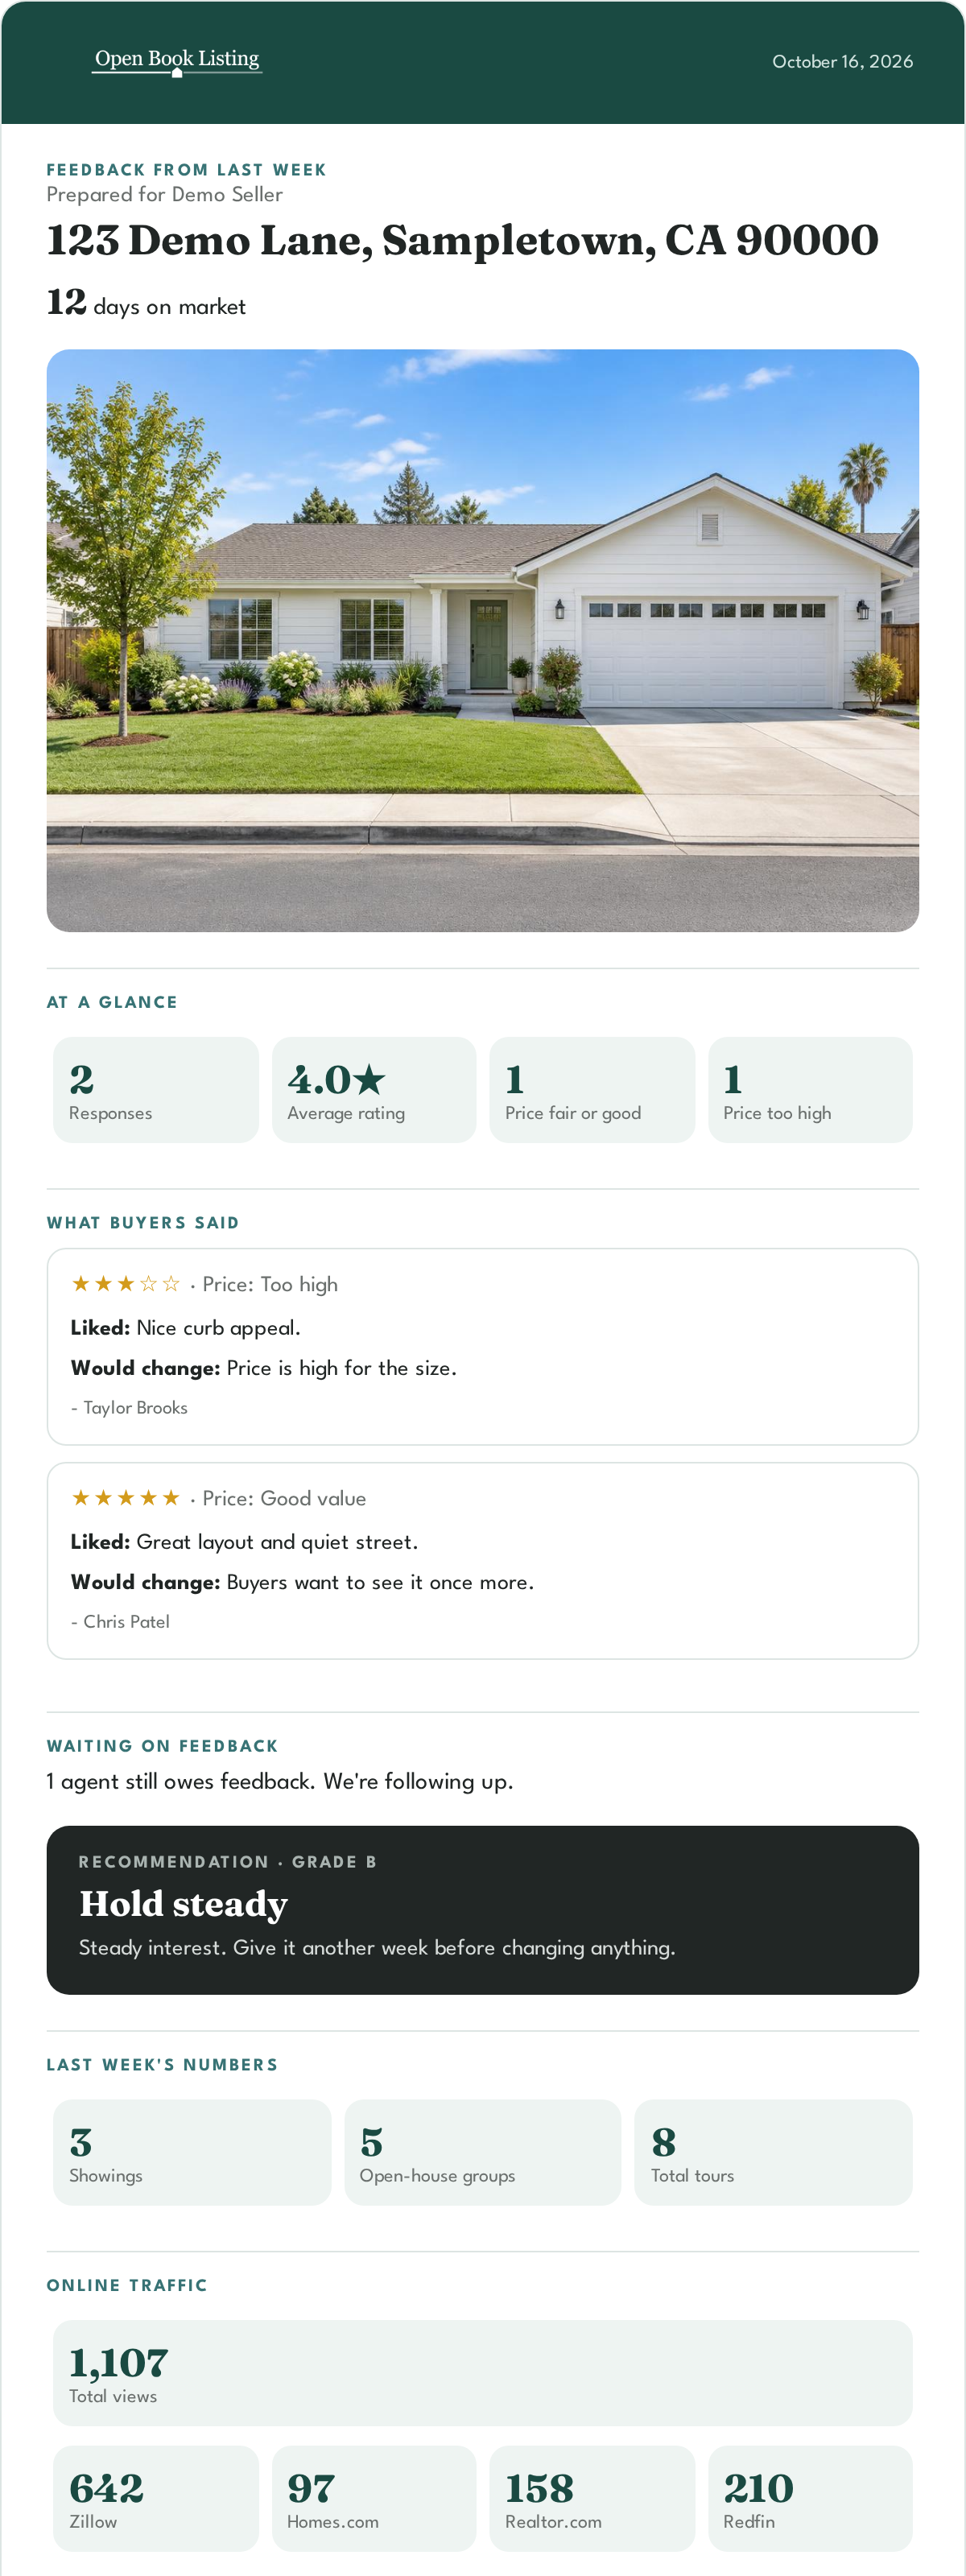Click Taylor Brooks' three-star rating
The width and height of the screenshot is (966, 2576).
125,1284
